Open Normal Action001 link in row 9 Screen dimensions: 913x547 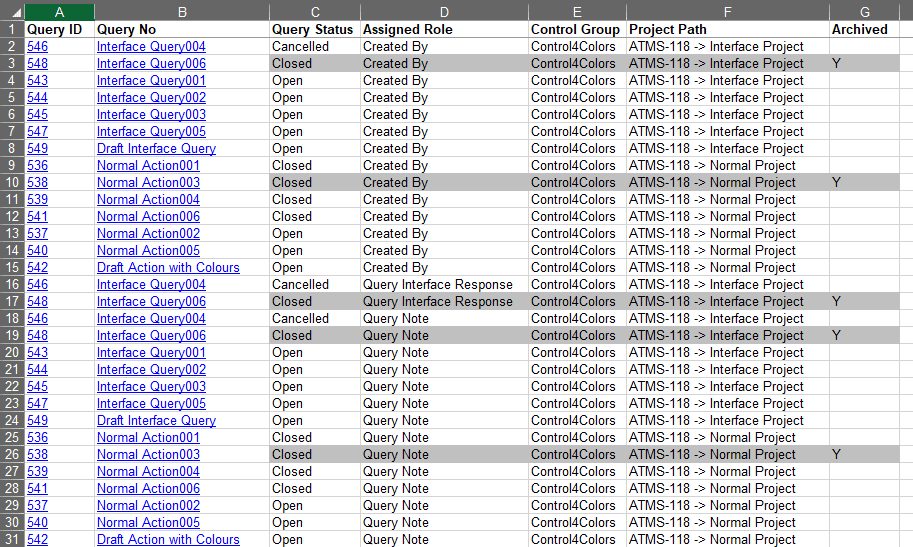pos(148,165)
